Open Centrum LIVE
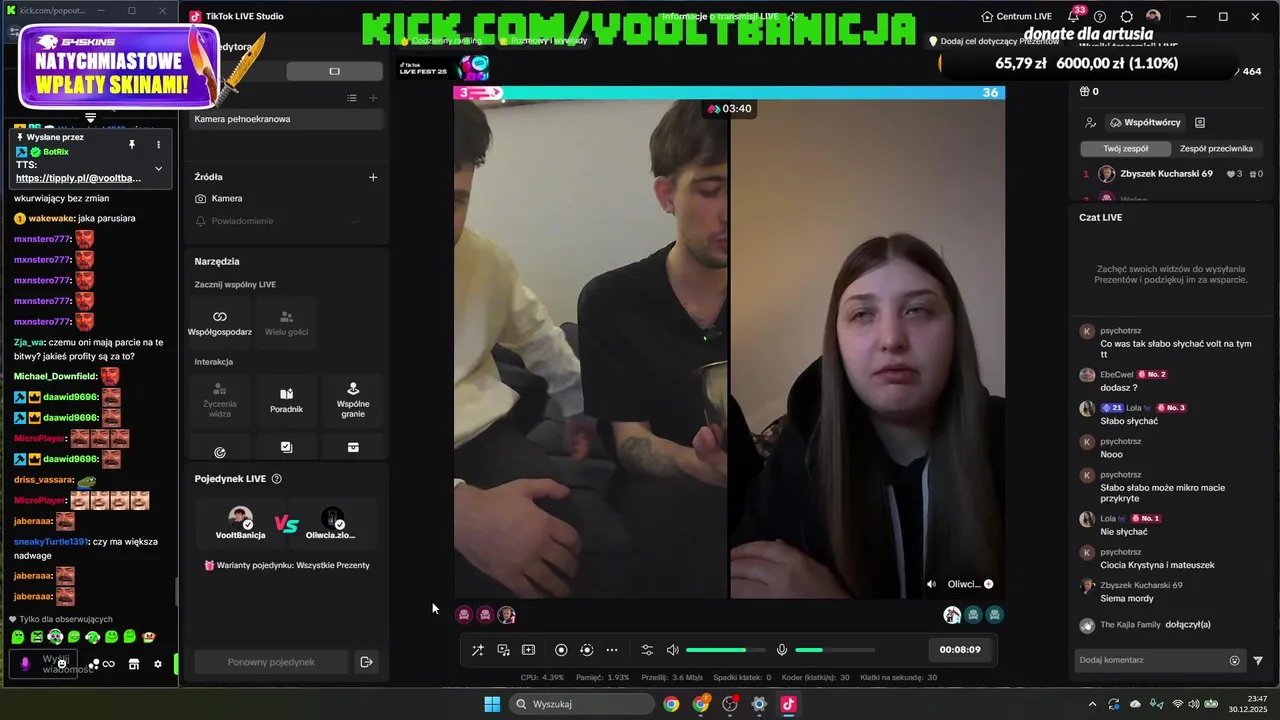This screenshot has height=720, width=1280. 1016,17
